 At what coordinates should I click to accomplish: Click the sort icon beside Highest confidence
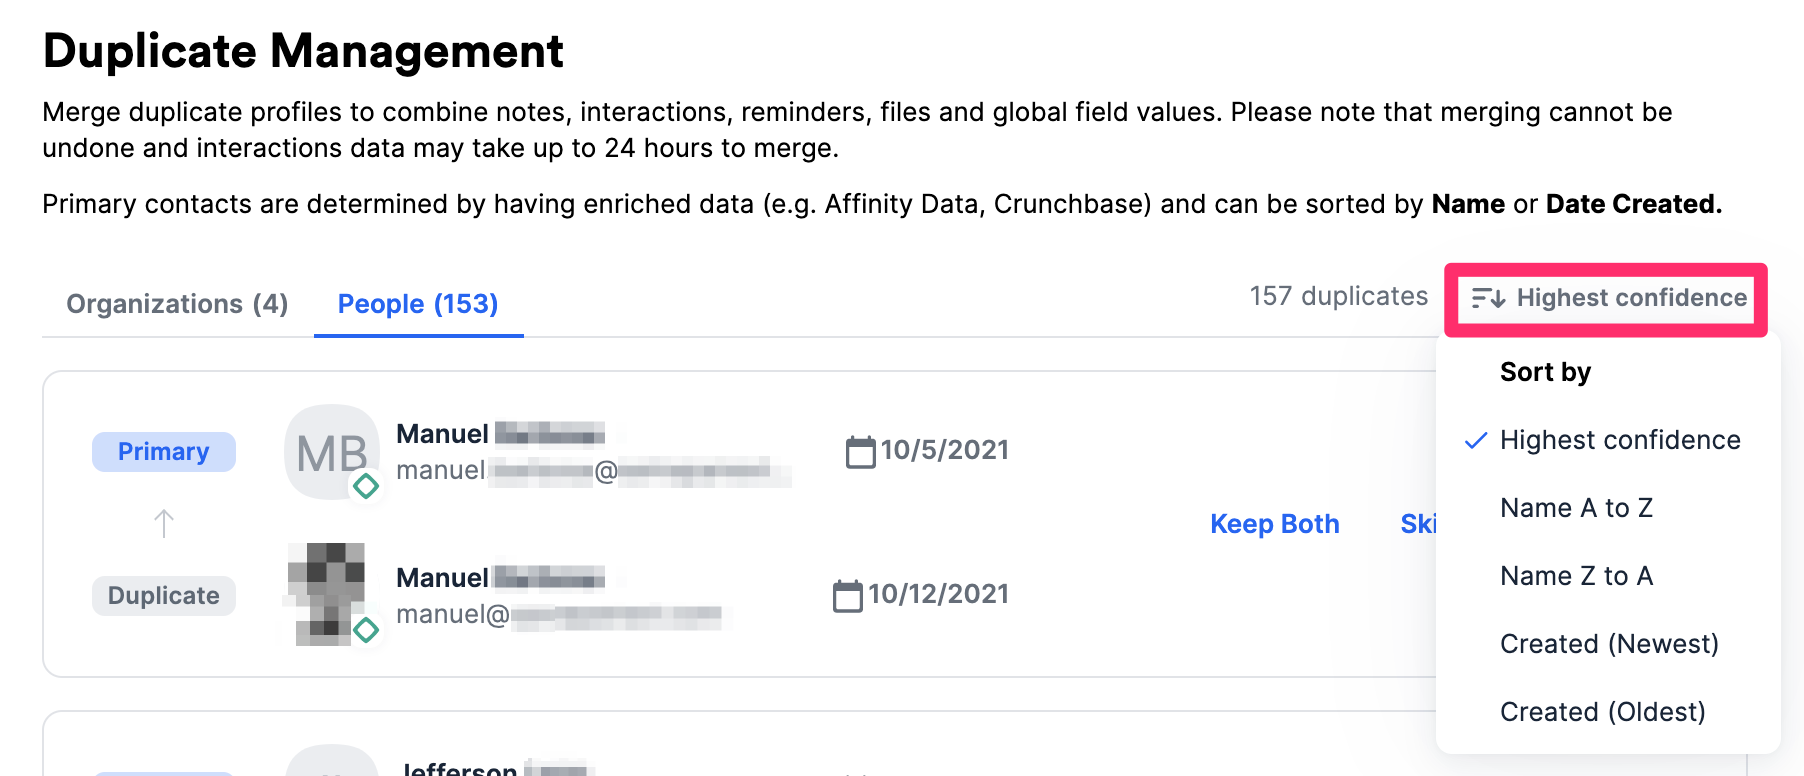pos(1488,298)
